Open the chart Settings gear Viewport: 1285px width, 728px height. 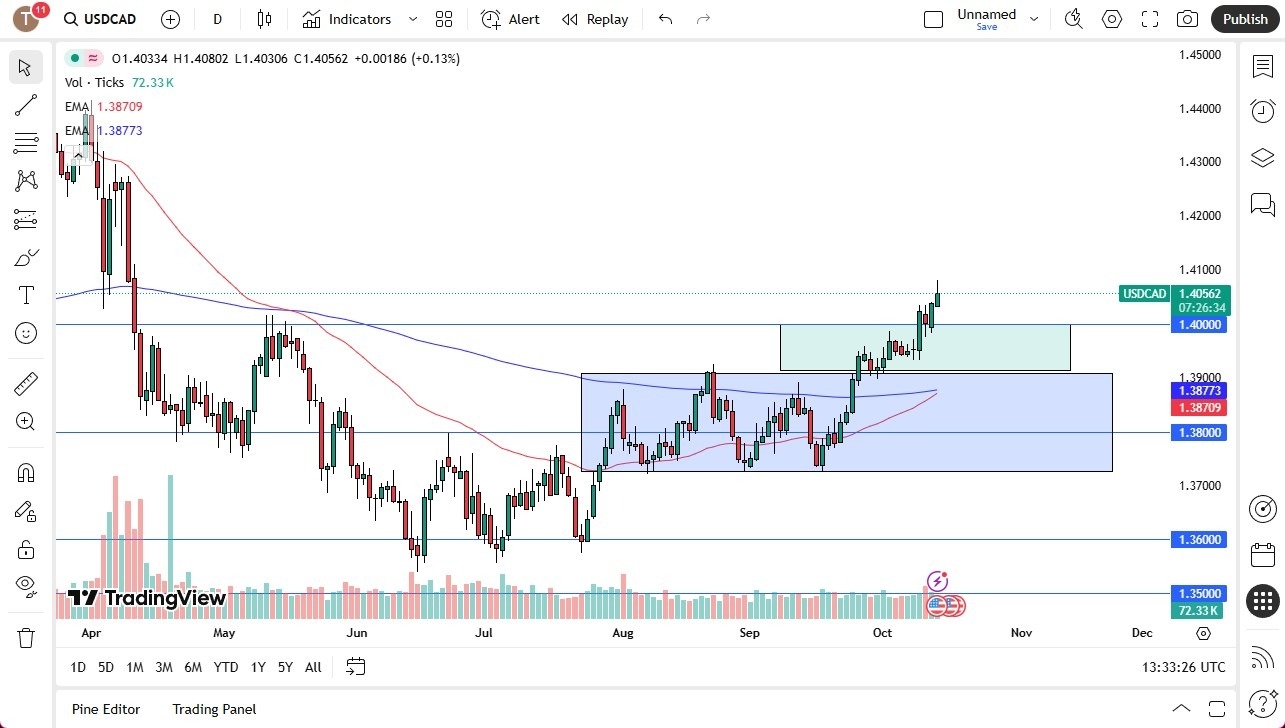(1111, 19)
